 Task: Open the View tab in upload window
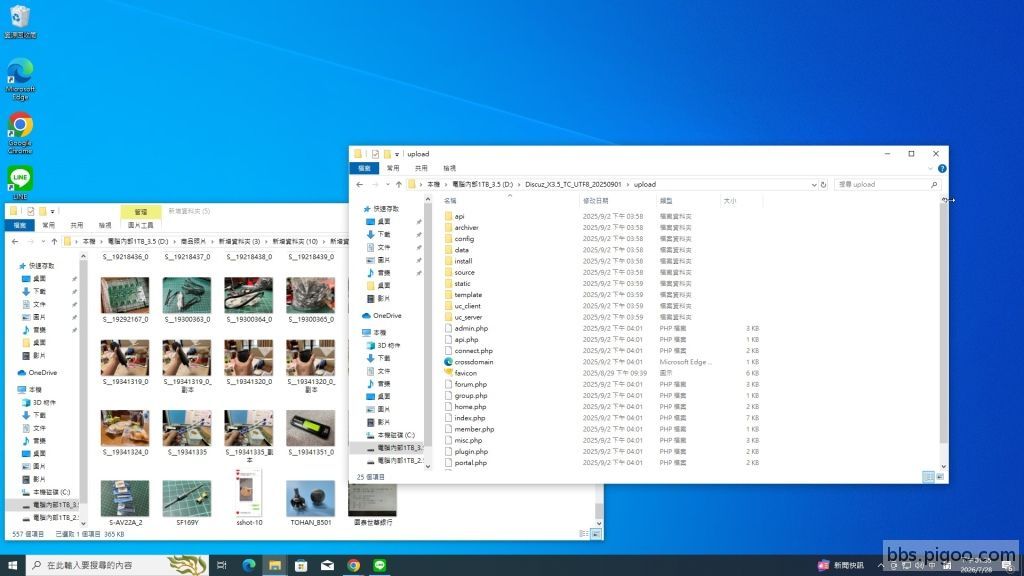[x=449, y=168]
